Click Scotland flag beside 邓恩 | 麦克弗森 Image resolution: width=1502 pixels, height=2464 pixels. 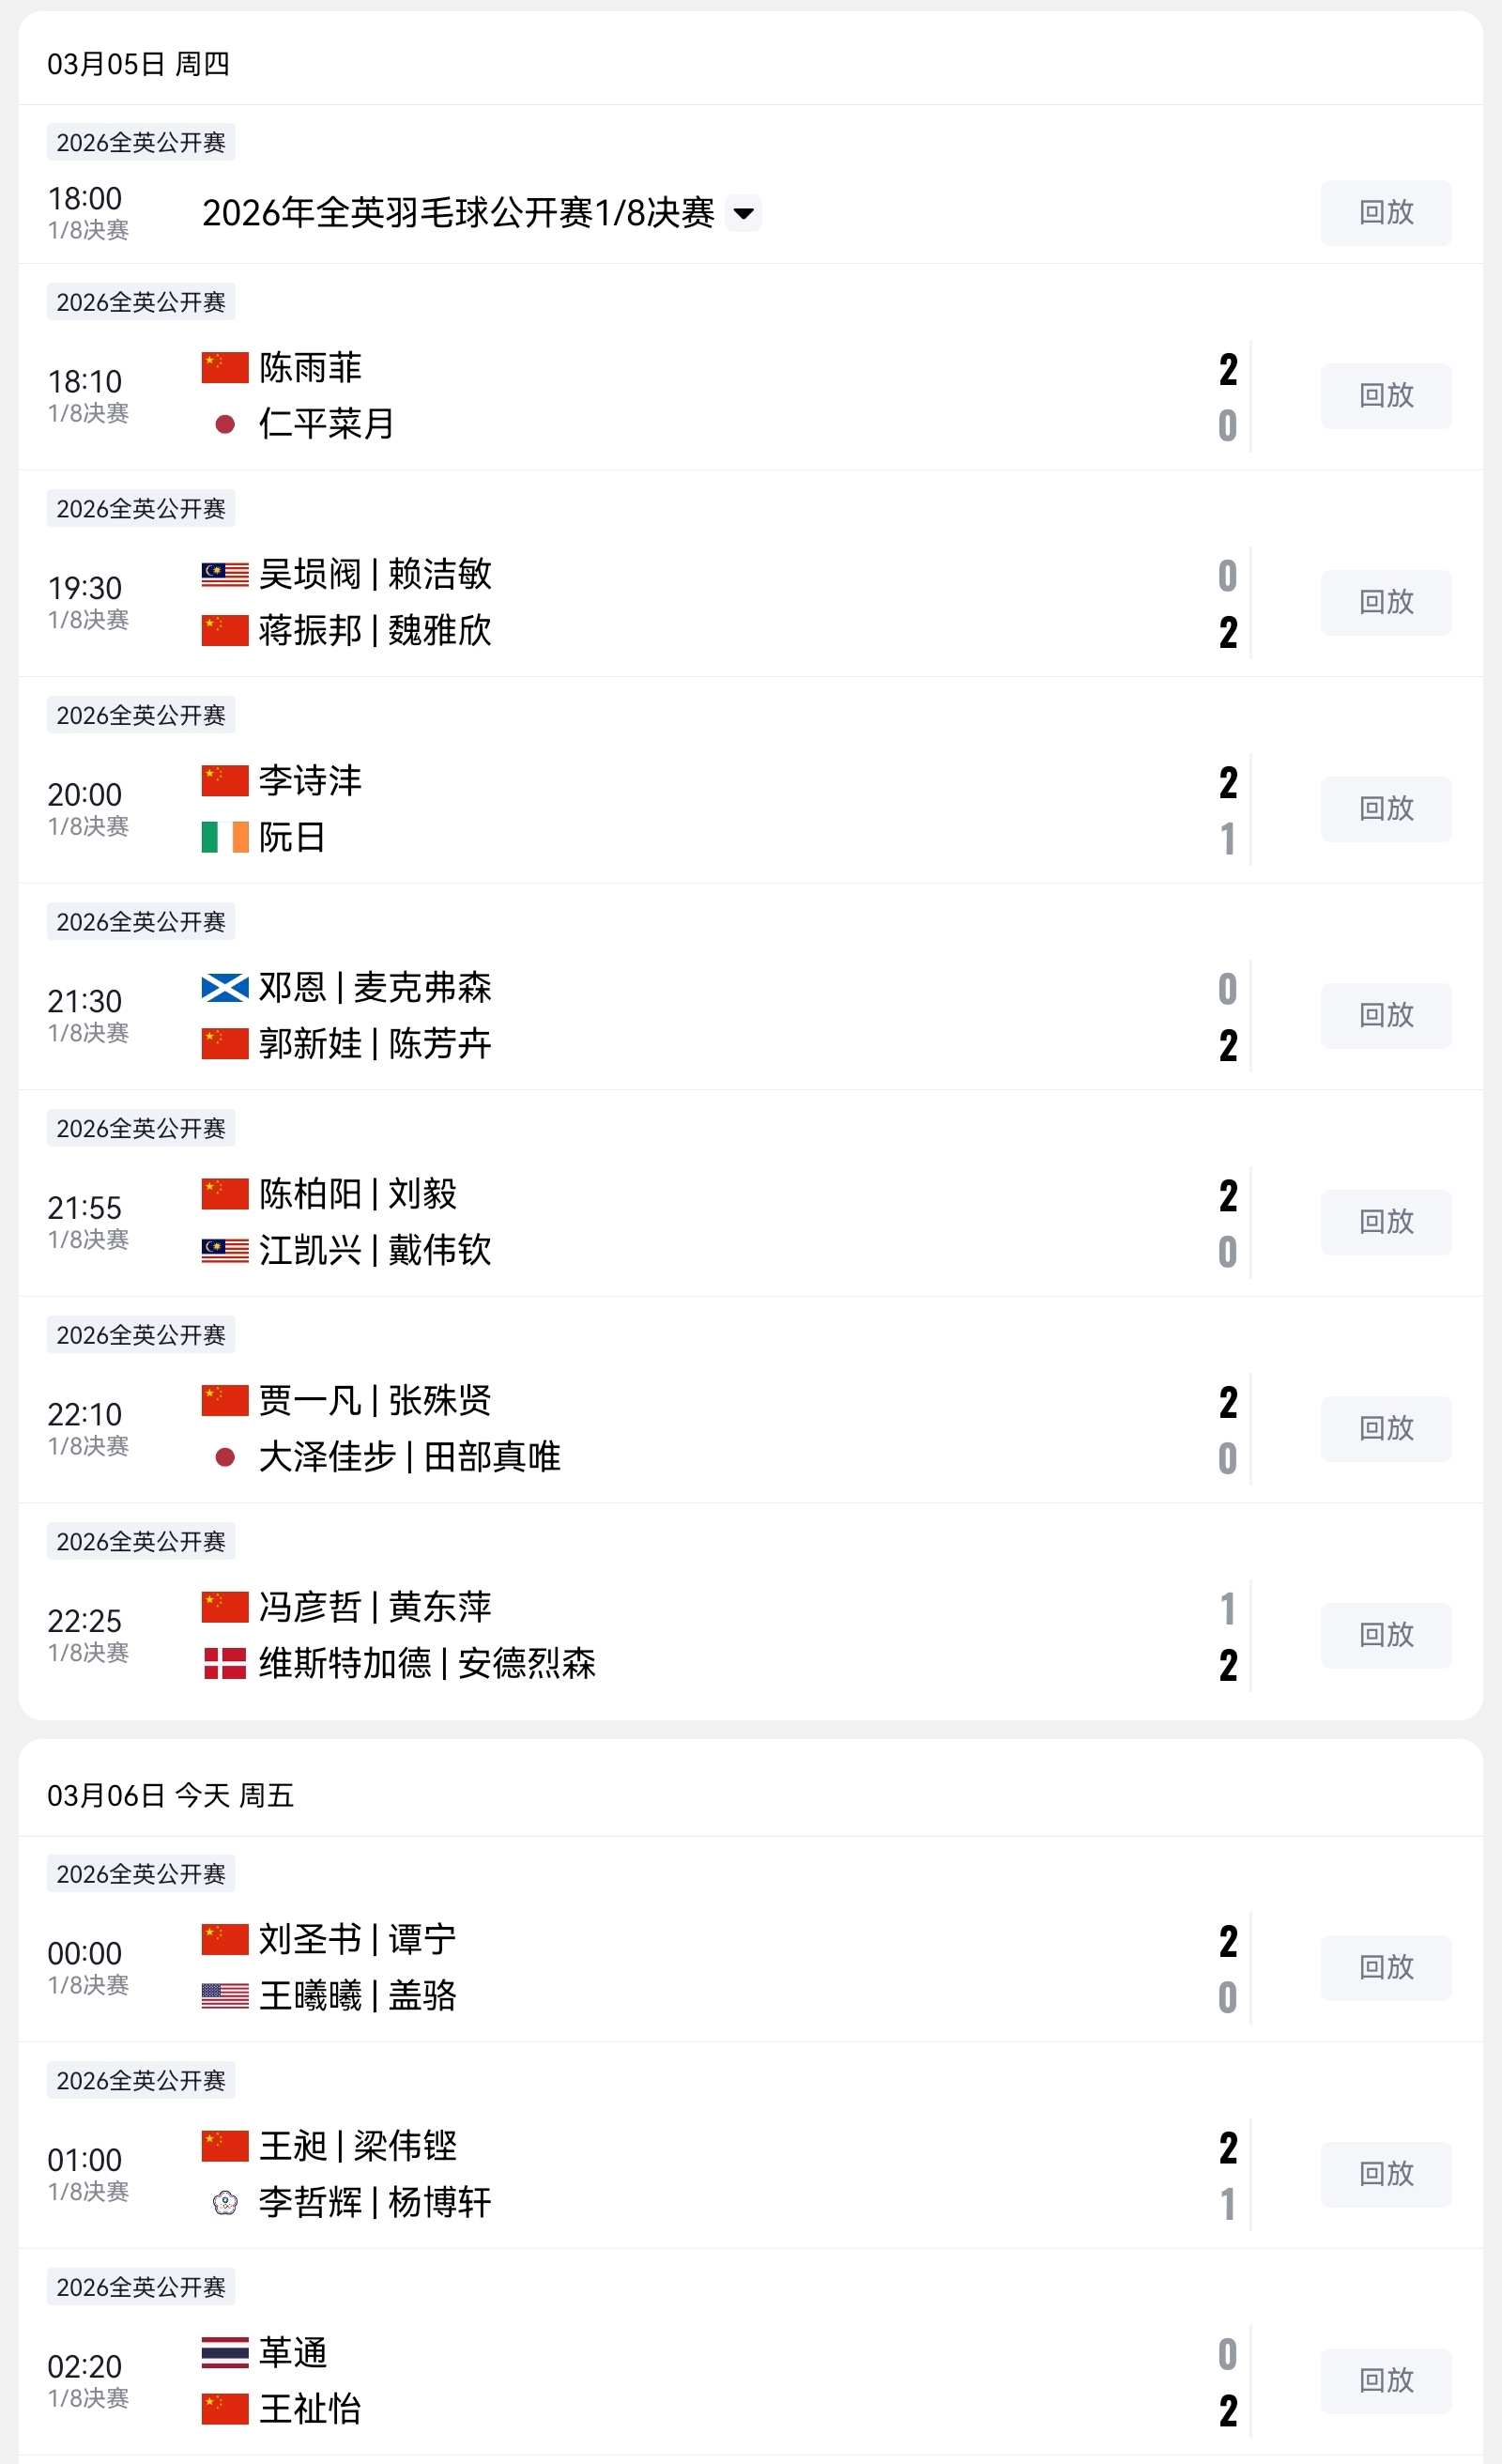(x=224, y=988)
